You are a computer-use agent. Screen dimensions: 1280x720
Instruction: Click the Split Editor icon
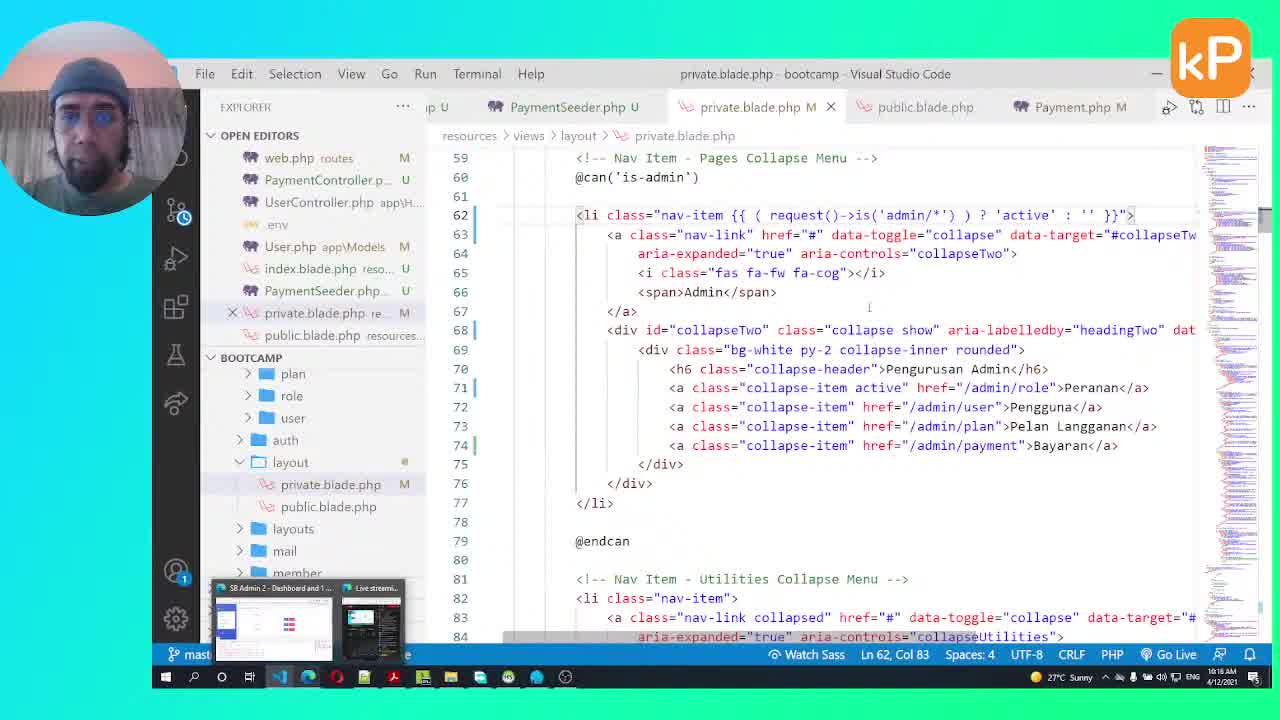[1222, 107]
